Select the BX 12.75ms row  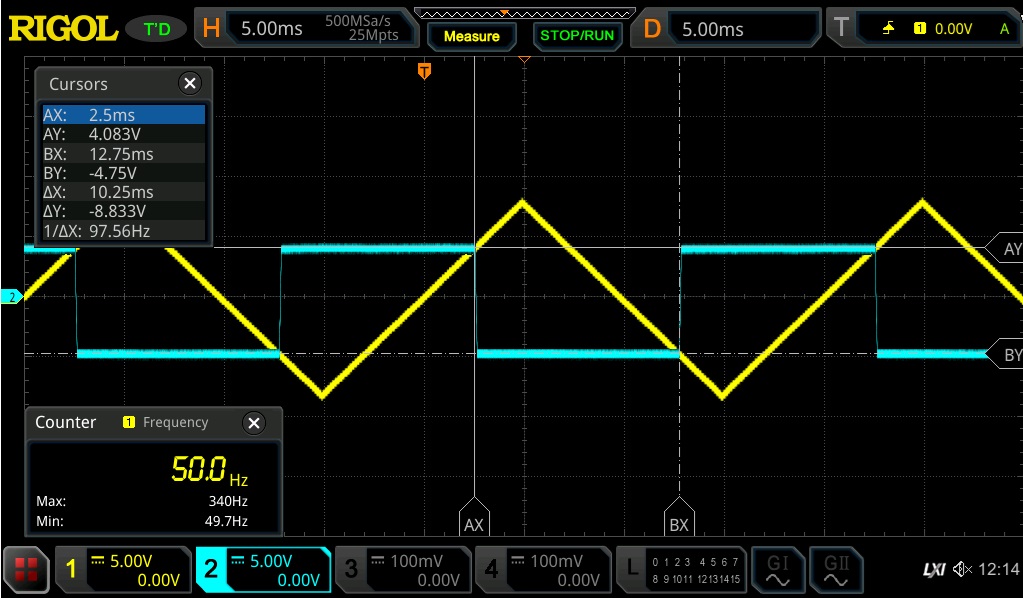click(x=124, y=154)
